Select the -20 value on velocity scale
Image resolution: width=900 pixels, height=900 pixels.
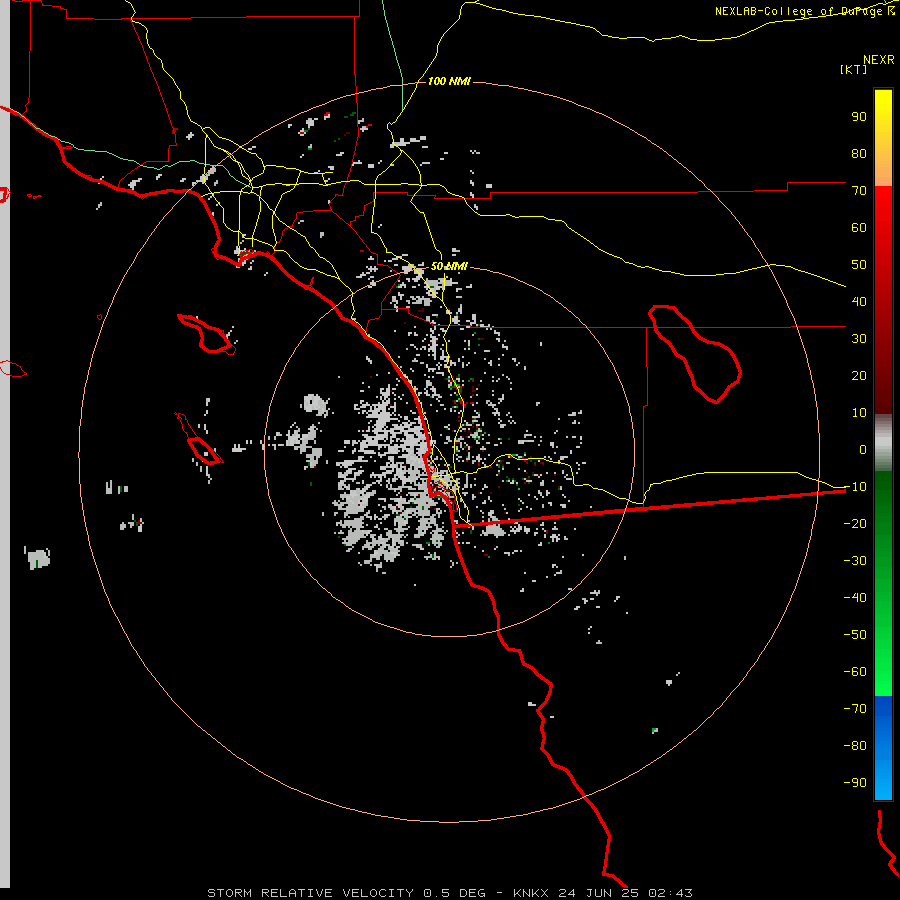[x=855, y=524]
